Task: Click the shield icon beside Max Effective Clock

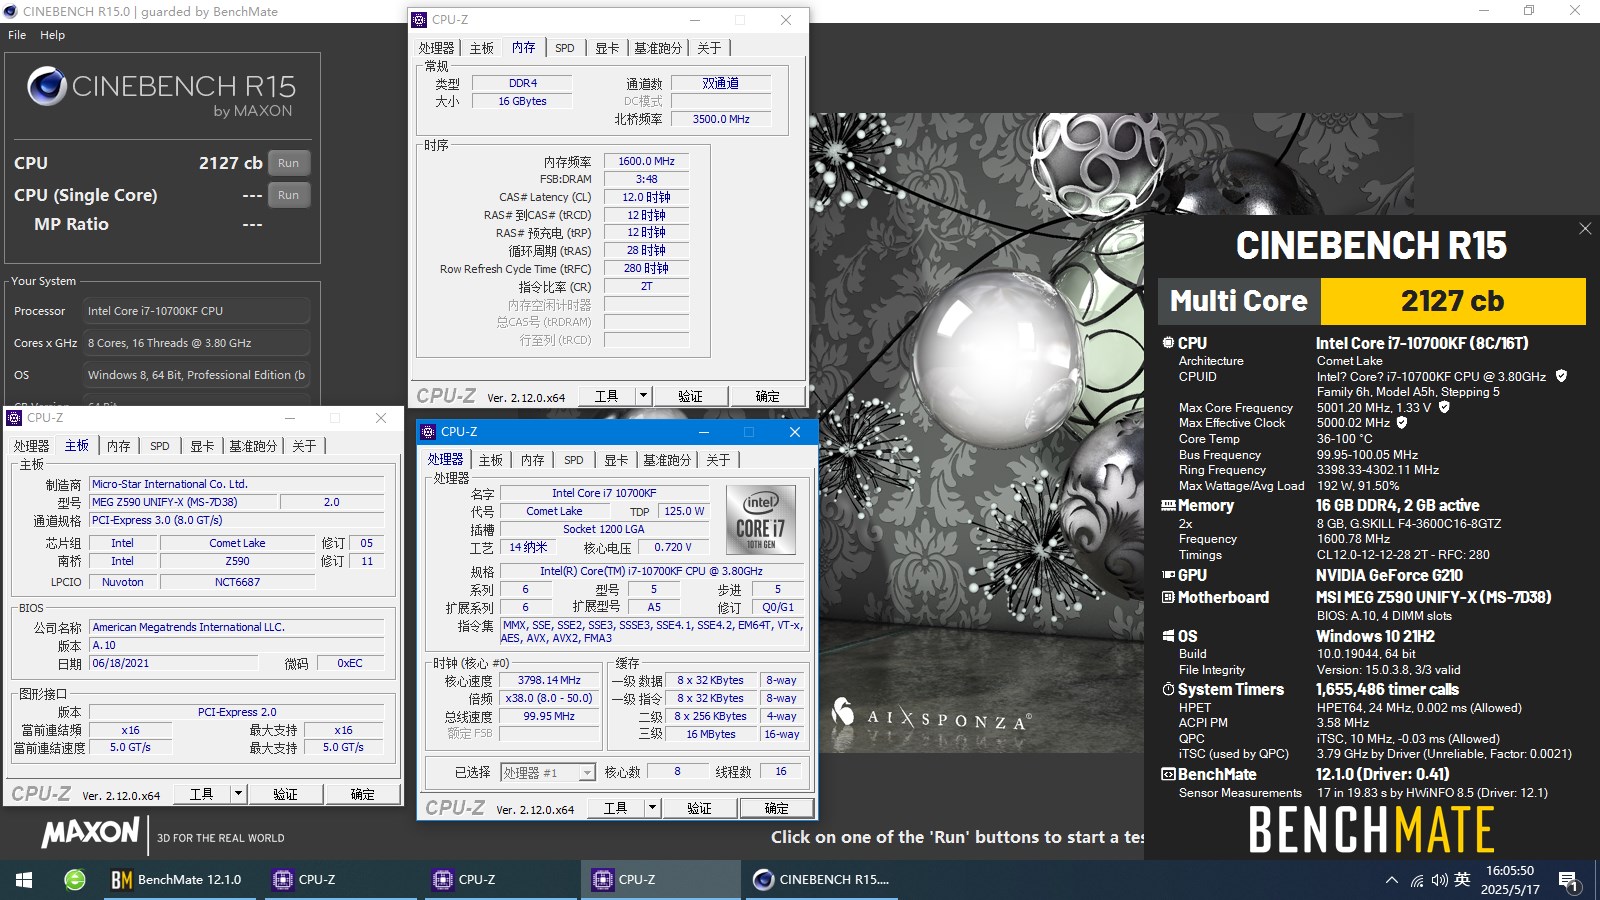Action: coord(1402,423)
